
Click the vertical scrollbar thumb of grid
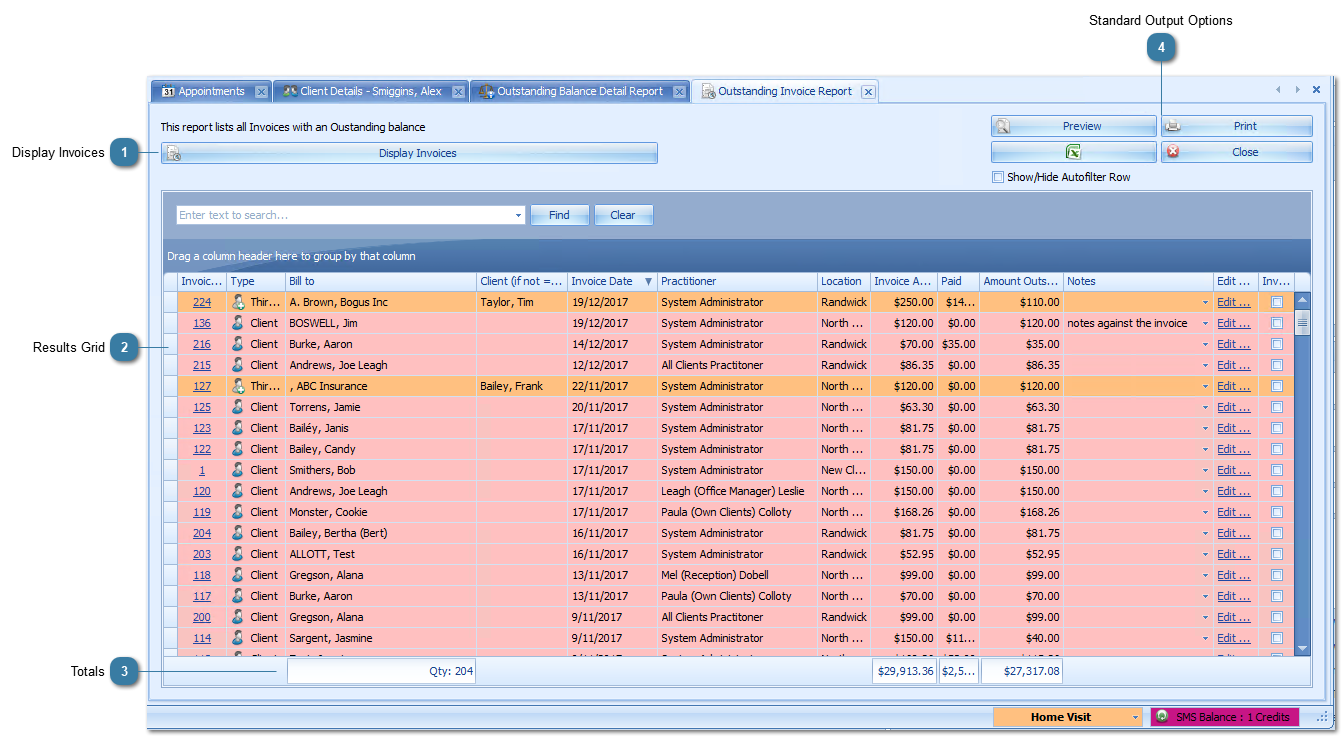[x=1303, y=322]
